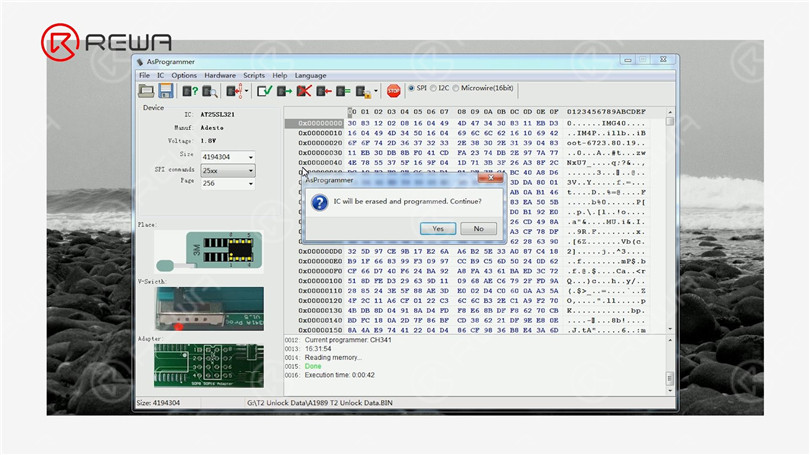Image resolution: width=810 pixels, height=455 pixels.
Task: Click the write IC icon with red arrow
Action: [323, 91]
